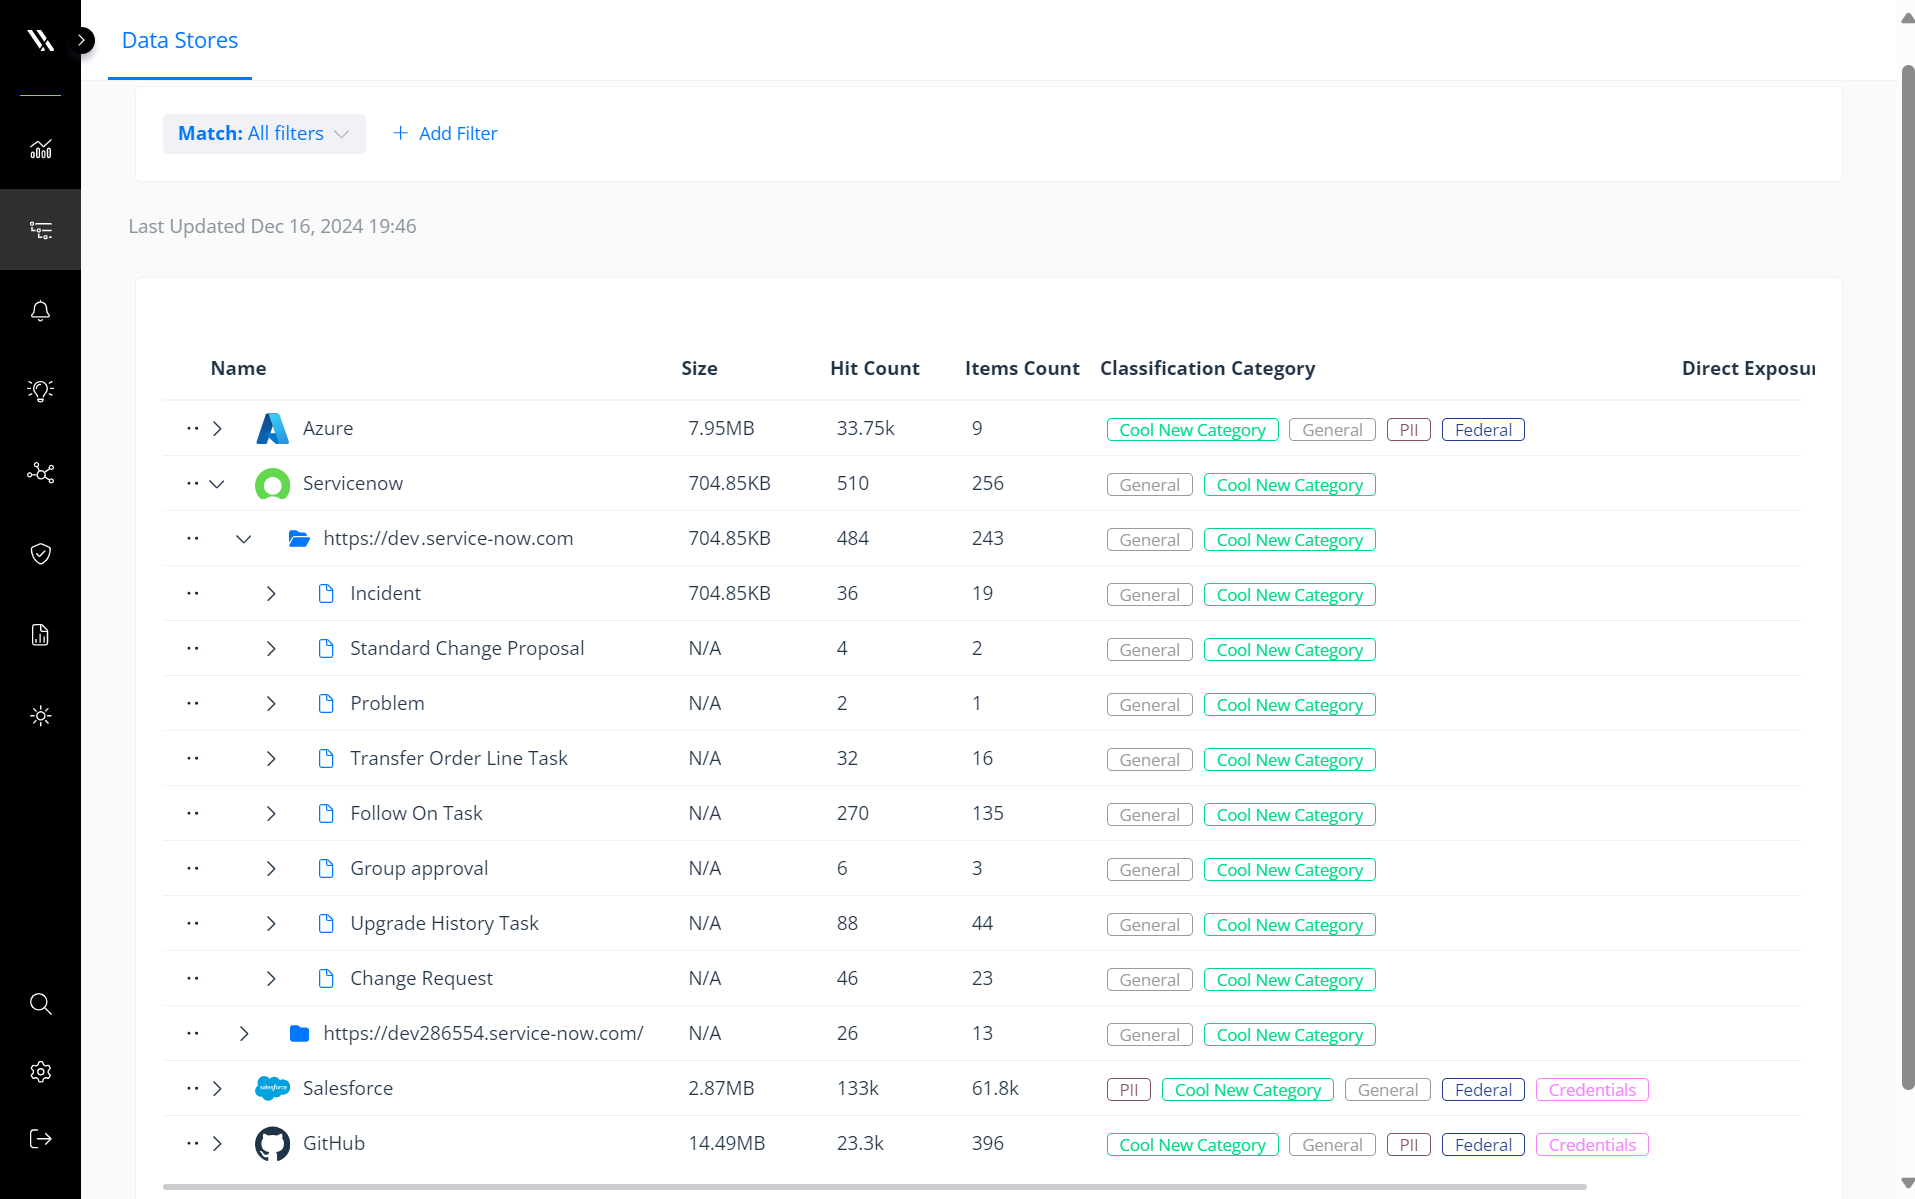Viewport: 1915px width, 1199px height.
Task: Click the 14.49MB size for GitHub
Action: 726,1143
